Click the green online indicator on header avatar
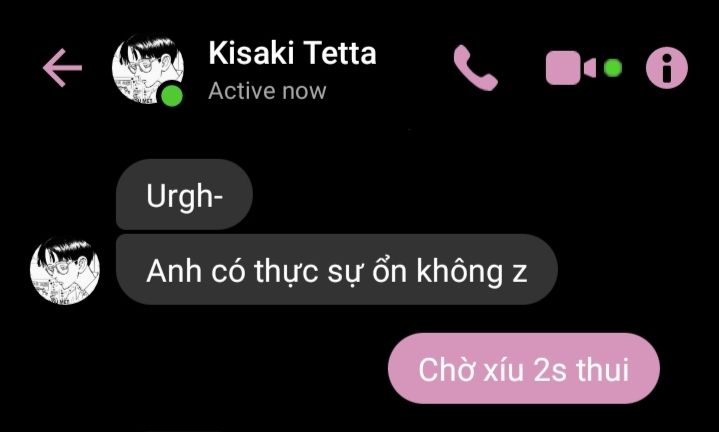The image size is (719, 432). [x=172, y=96]
